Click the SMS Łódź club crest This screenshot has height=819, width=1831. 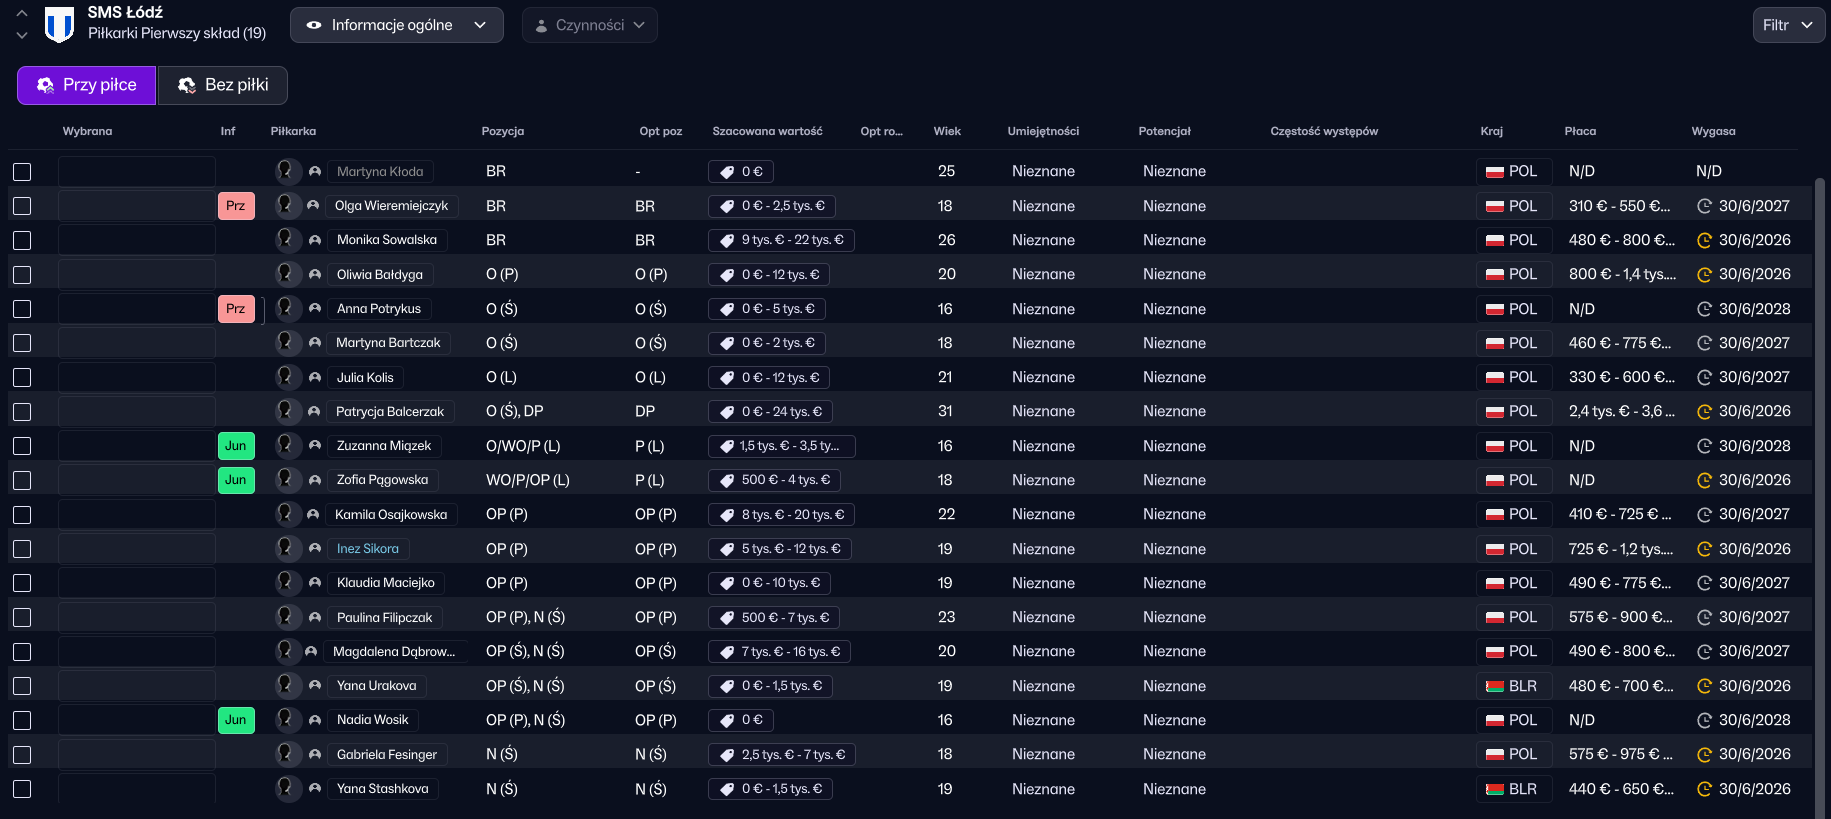[x=60, y=25]
